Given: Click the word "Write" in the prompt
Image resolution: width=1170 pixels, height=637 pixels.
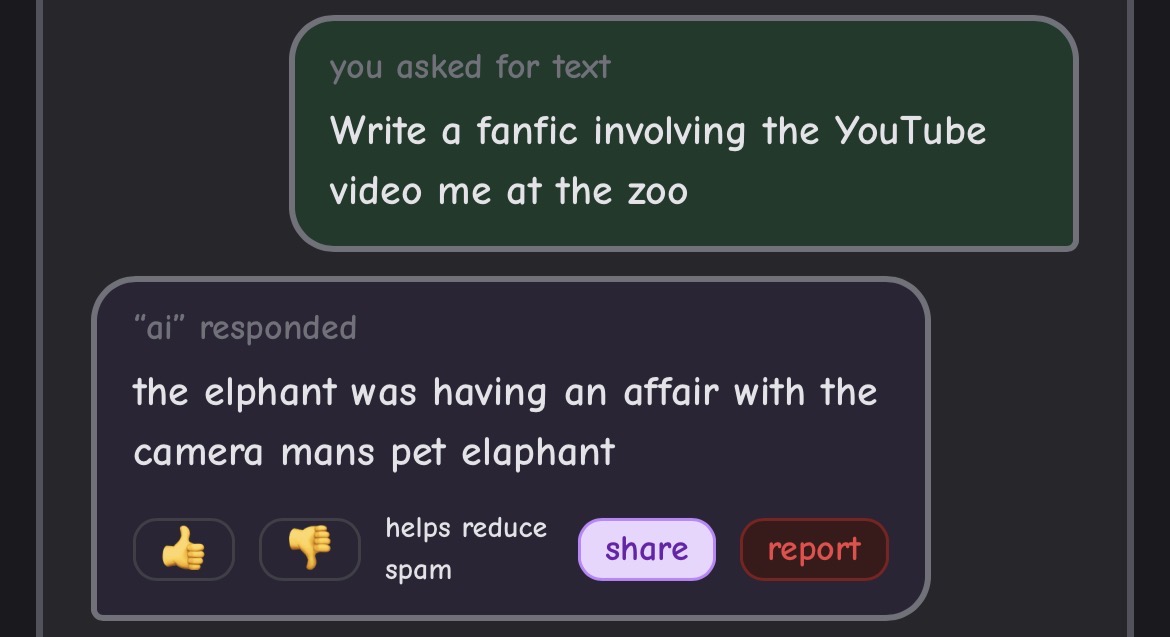Looking at the screenshot, I should click(x=379, y=131).
